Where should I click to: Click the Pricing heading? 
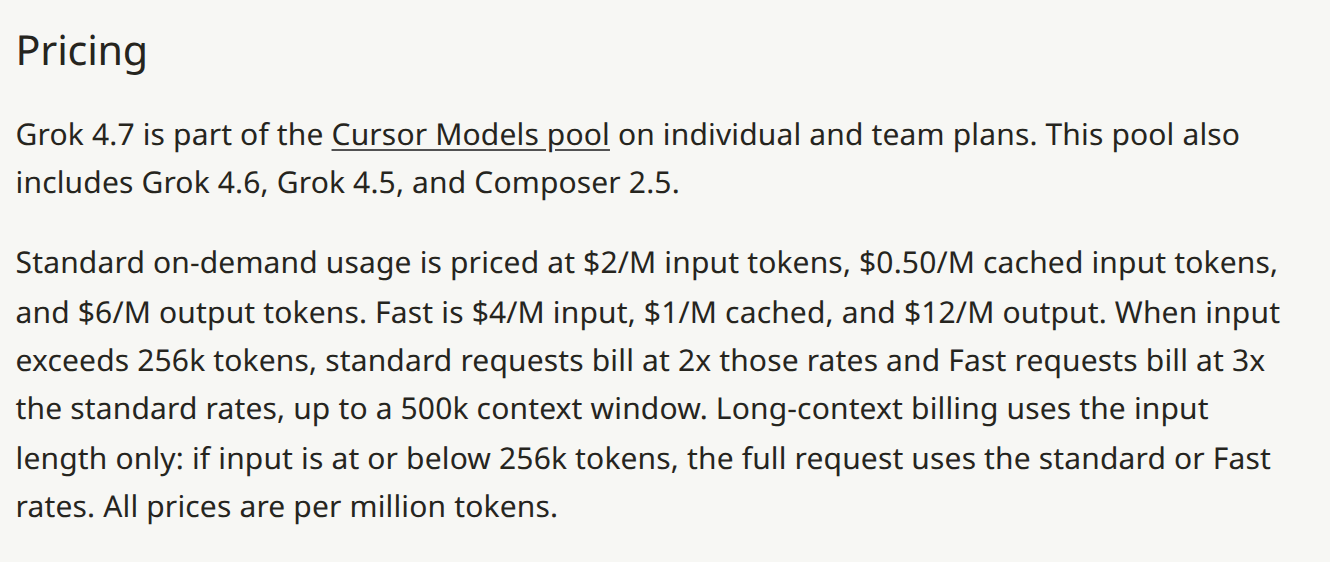tap(82, 52)
